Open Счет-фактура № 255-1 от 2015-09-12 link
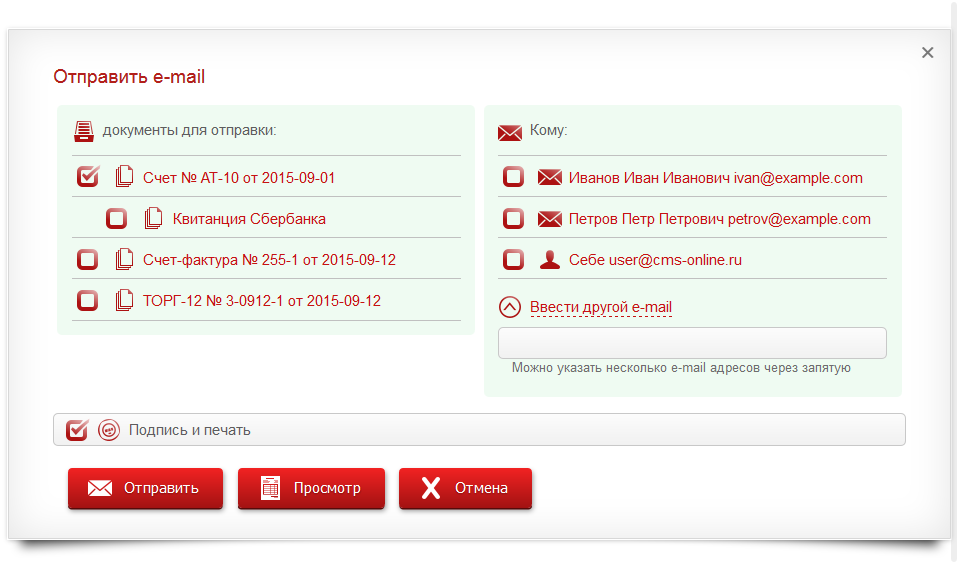Screen dimensions: 959x566 [269, 260]
